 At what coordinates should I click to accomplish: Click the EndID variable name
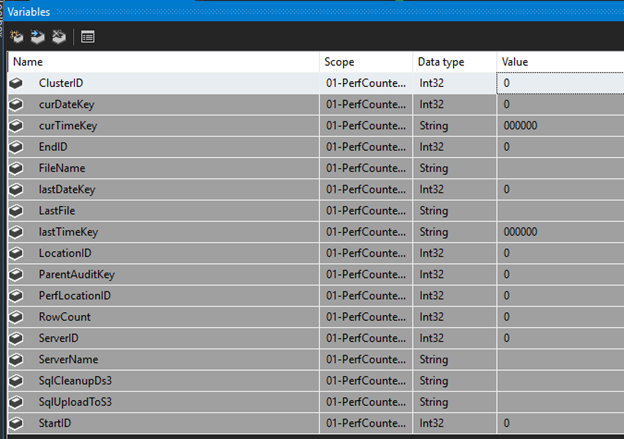point(53,147)
